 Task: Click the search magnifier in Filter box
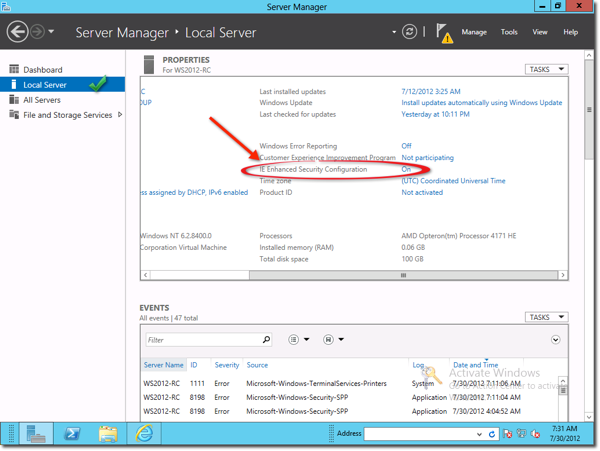click(x=266, y=339)
